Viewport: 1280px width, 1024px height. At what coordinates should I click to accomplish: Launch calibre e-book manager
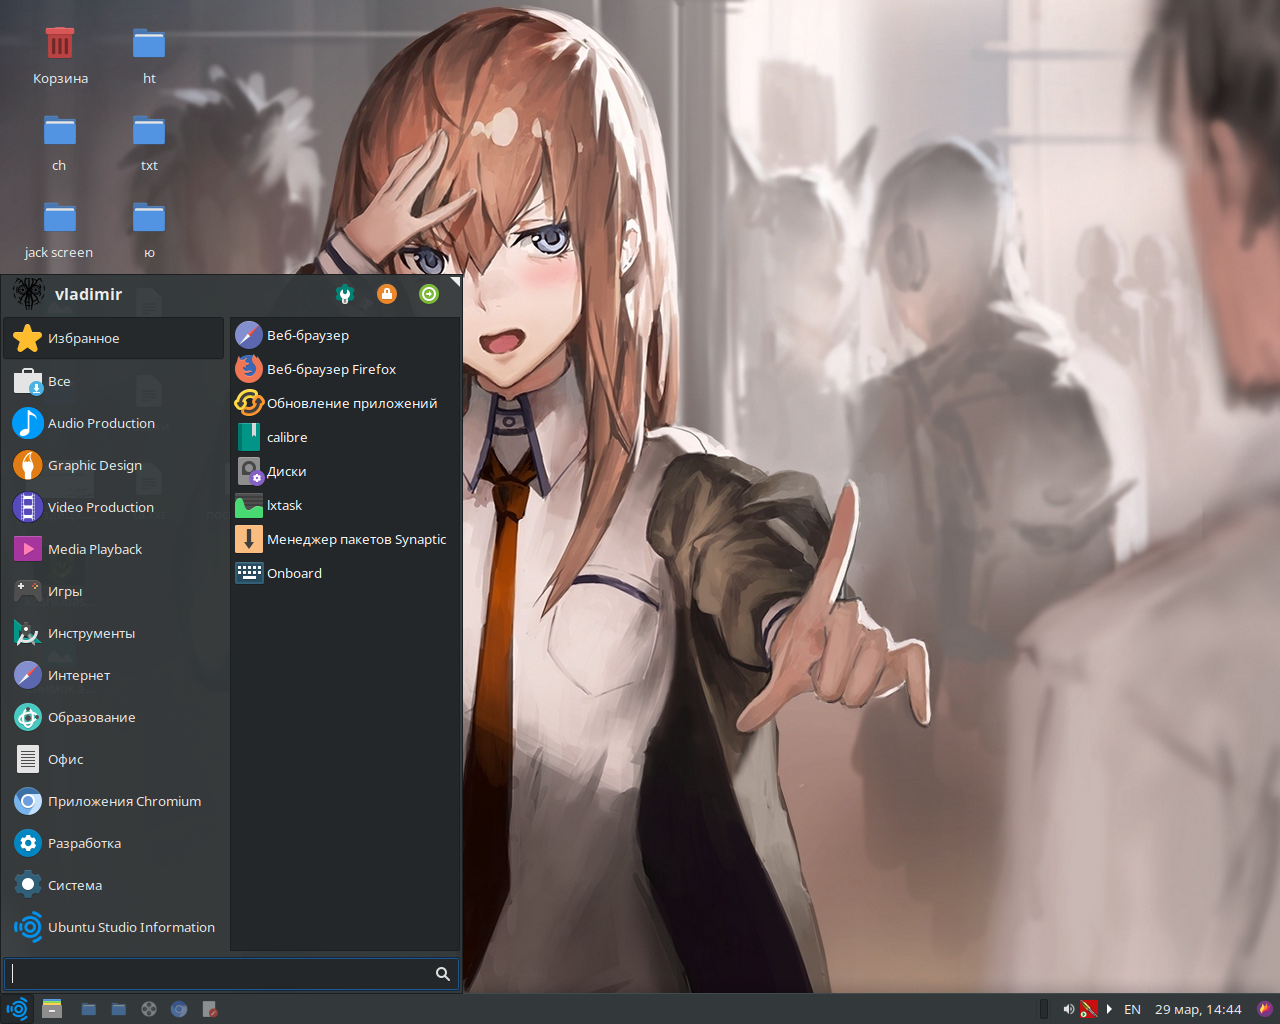click(346, 437)
